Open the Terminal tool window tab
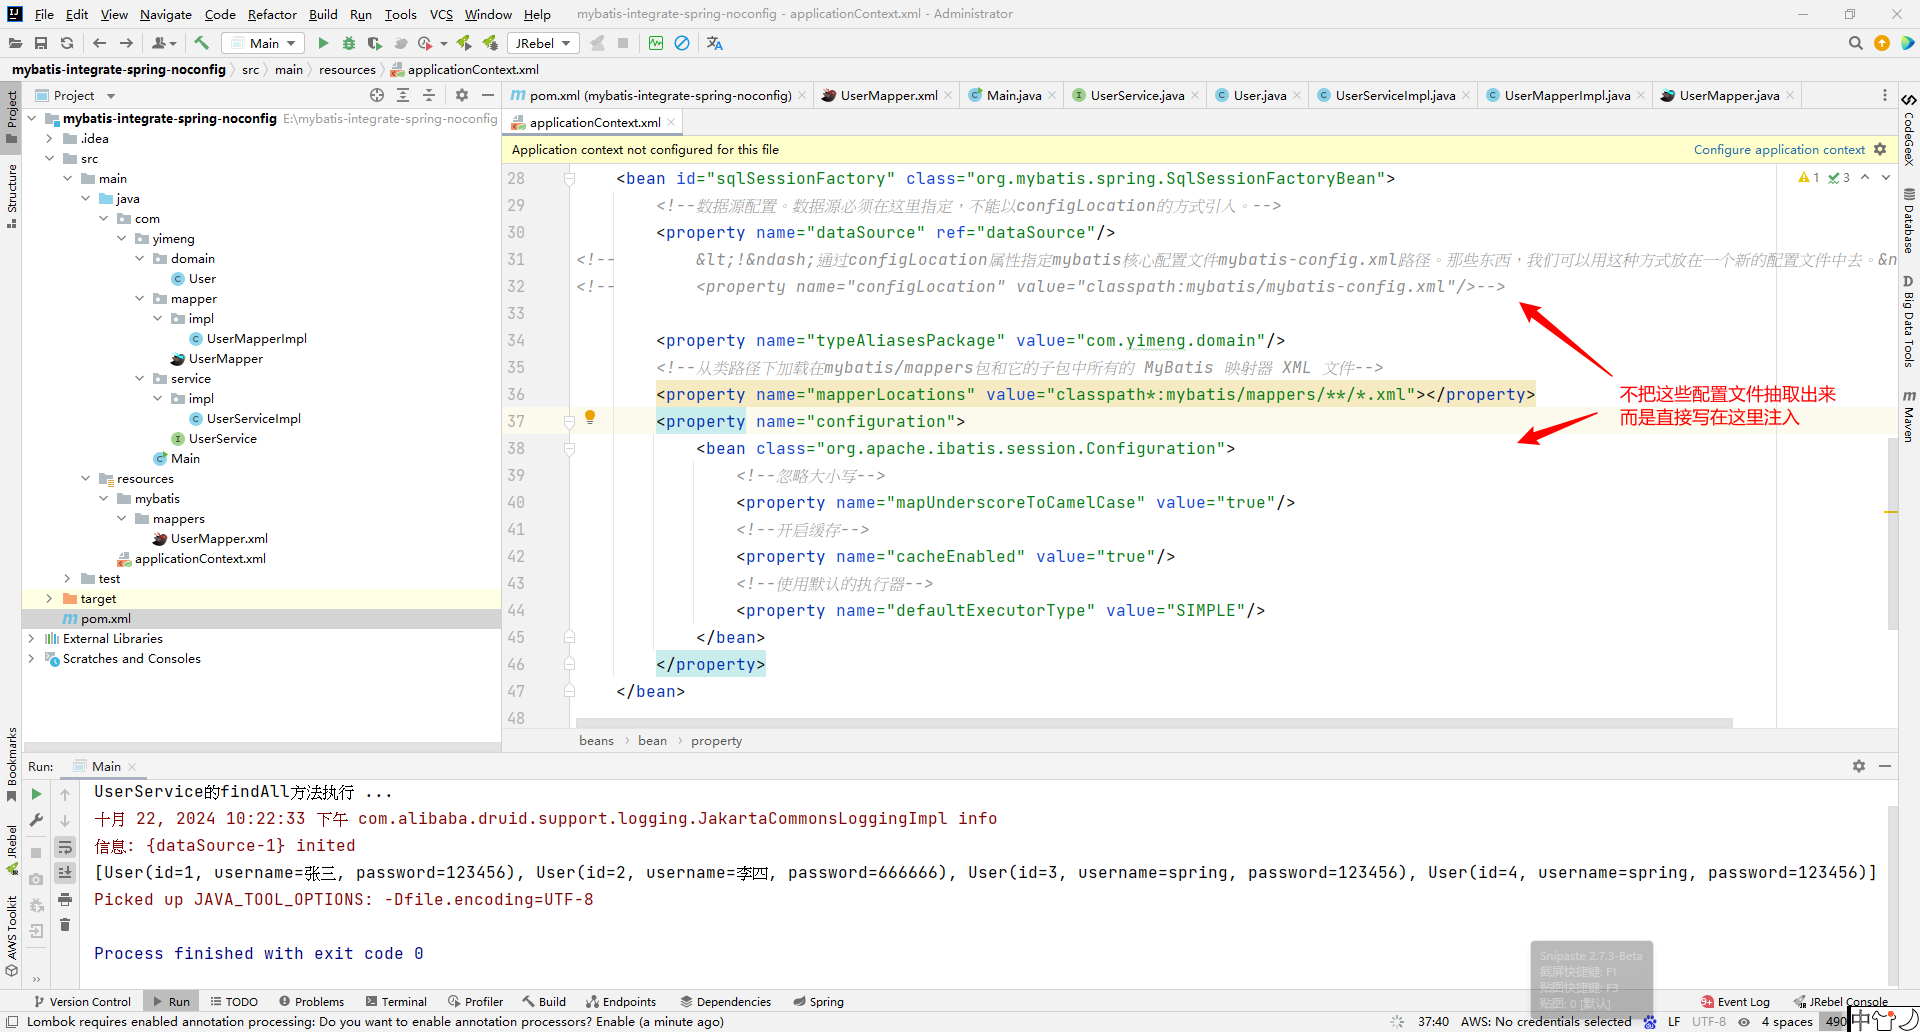This screenshot has height=1032, width=1920. click(x=397, y=1001)
